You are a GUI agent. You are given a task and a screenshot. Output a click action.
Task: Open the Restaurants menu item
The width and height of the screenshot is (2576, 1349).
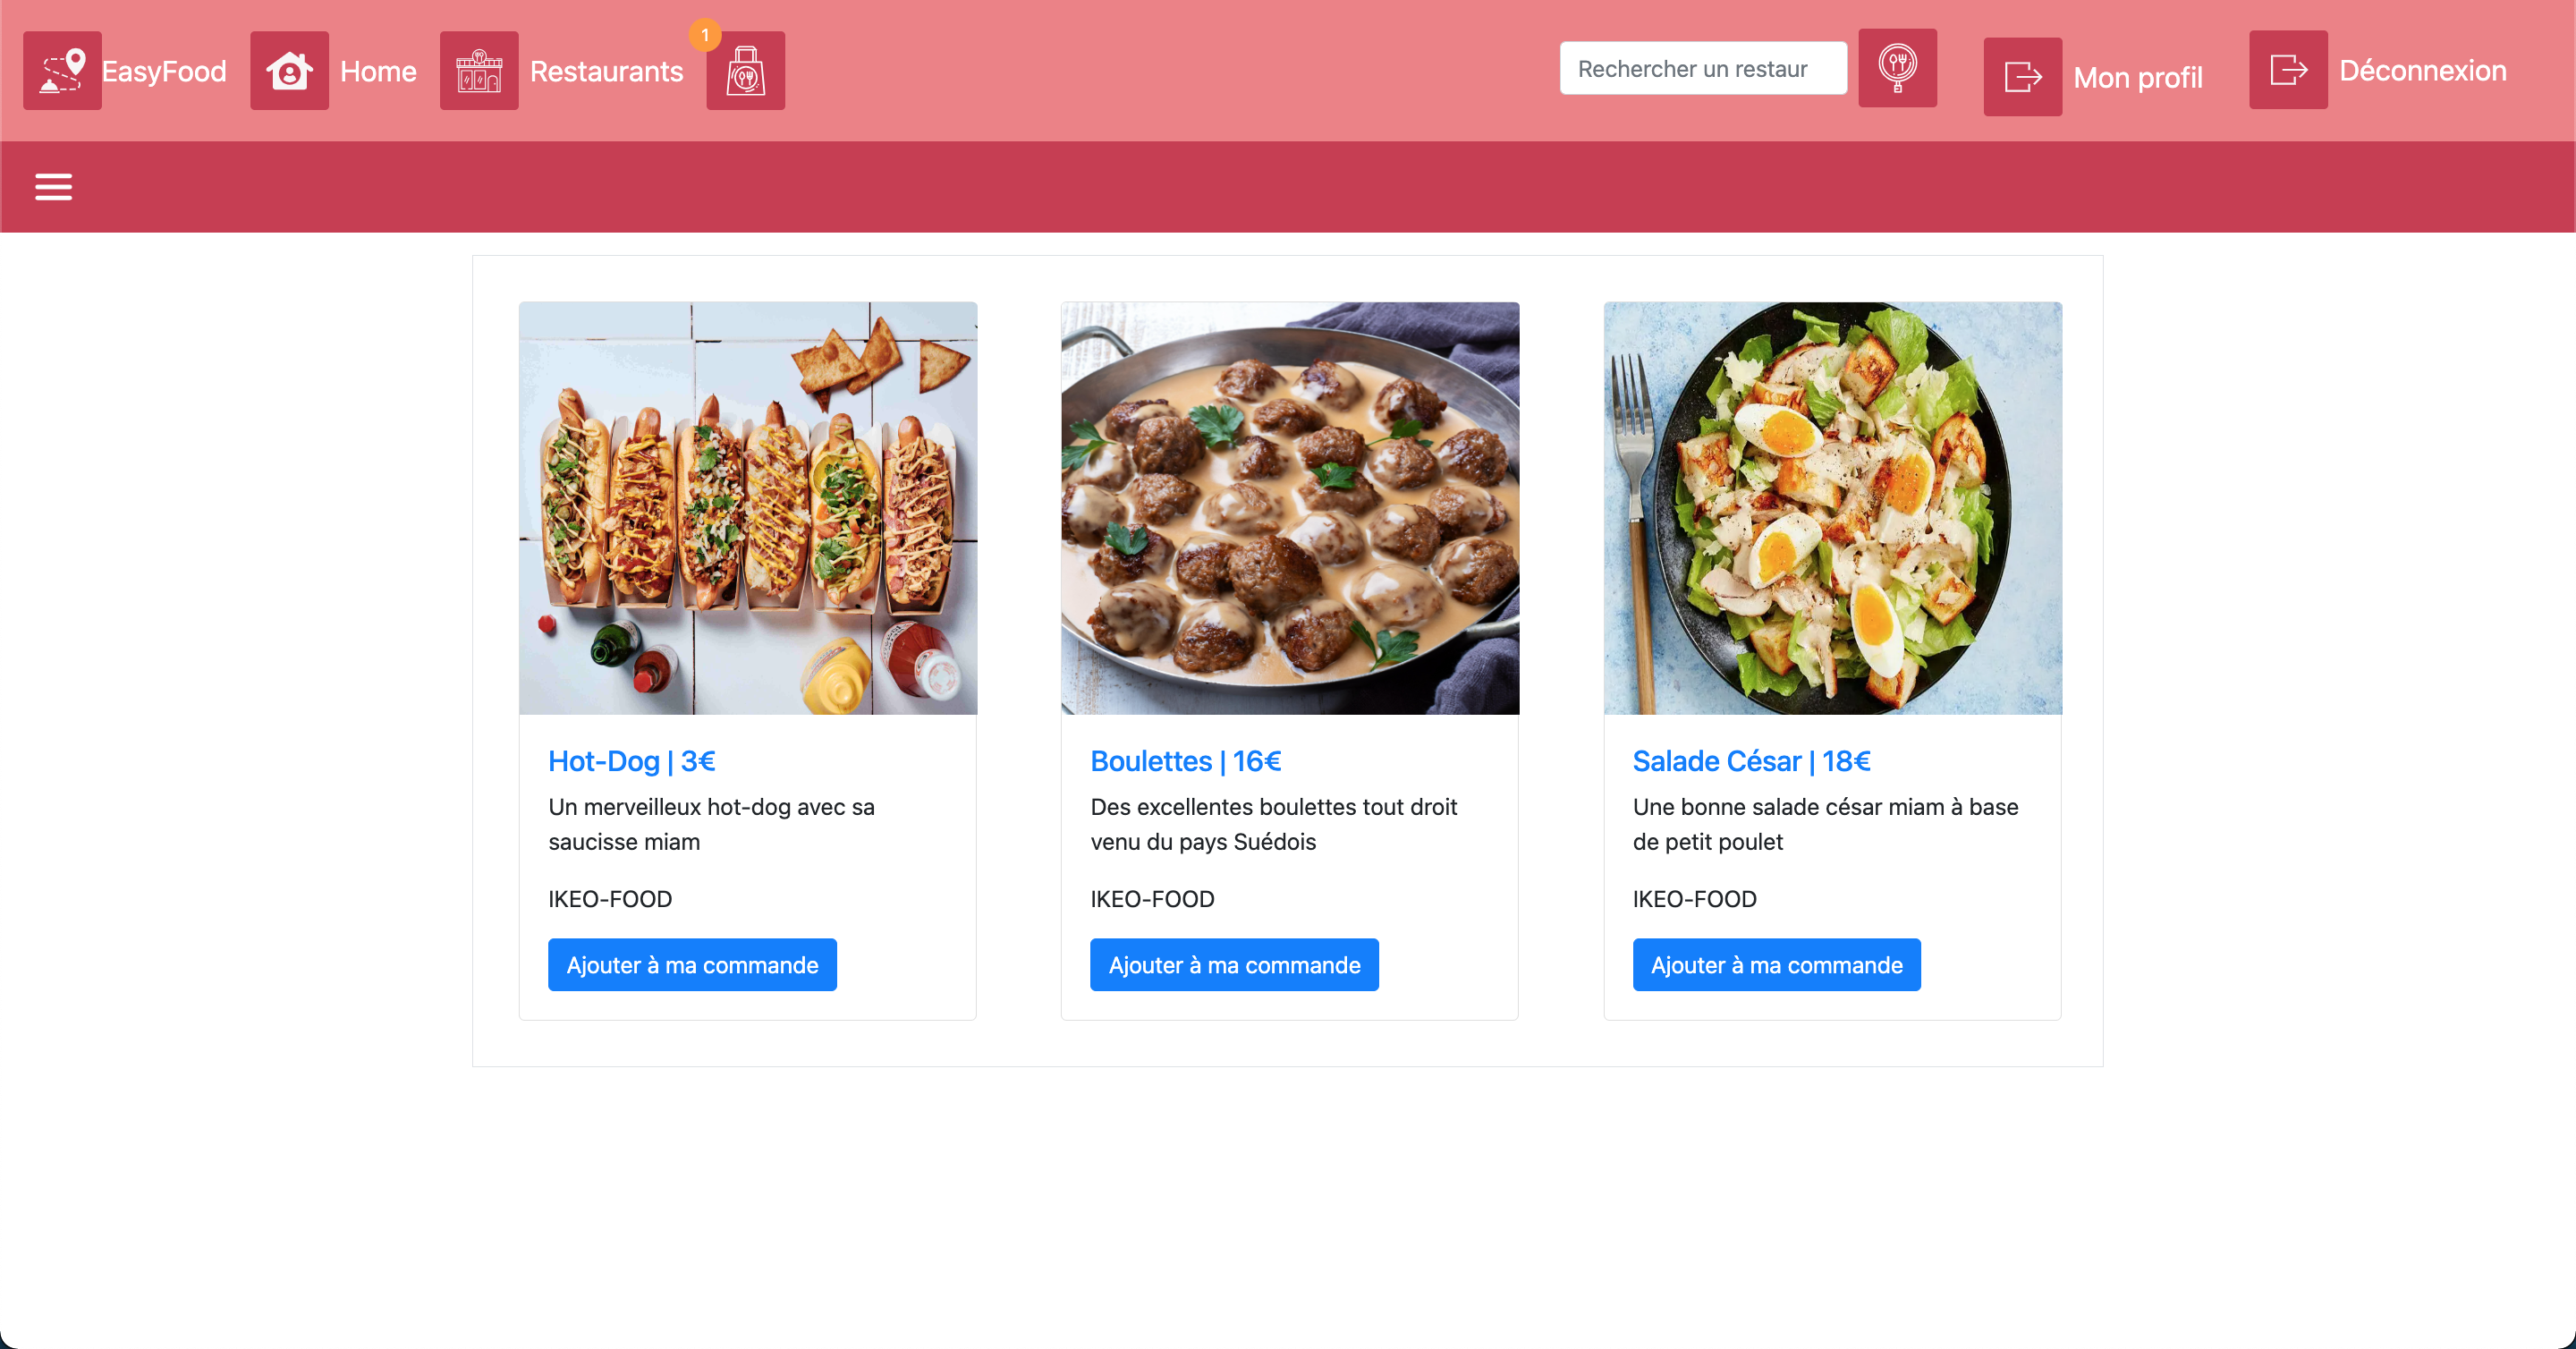pyautogui.click(x=606, y=71)
